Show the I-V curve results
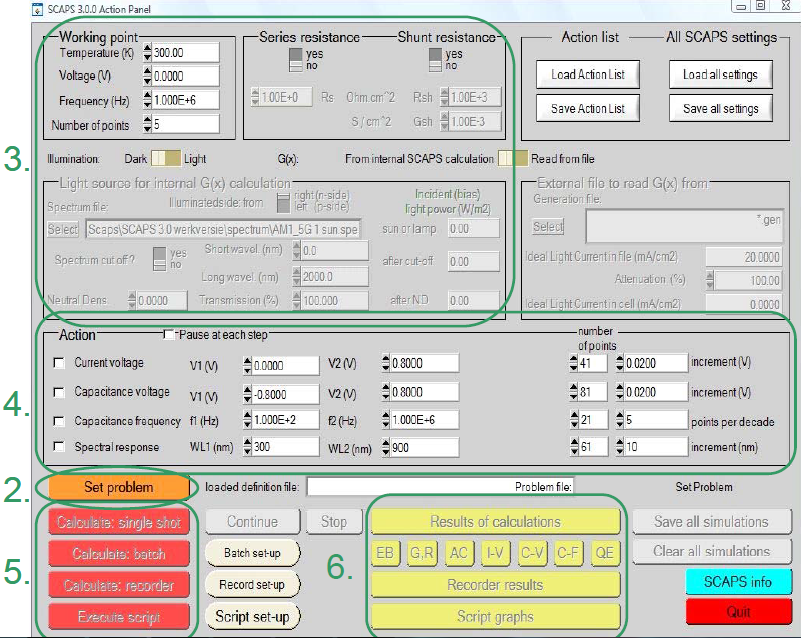 [495, 552]
